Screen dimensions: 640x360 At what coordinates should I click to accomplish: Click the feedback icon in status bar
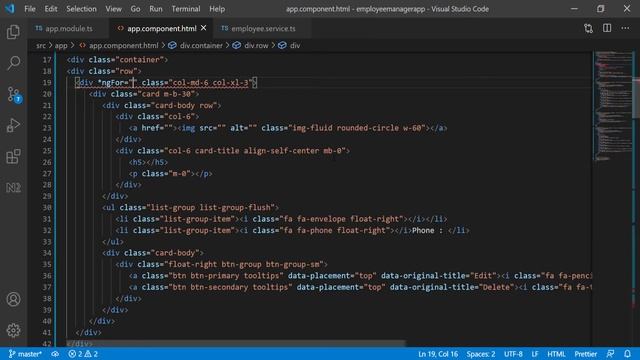tap(610, 353)
